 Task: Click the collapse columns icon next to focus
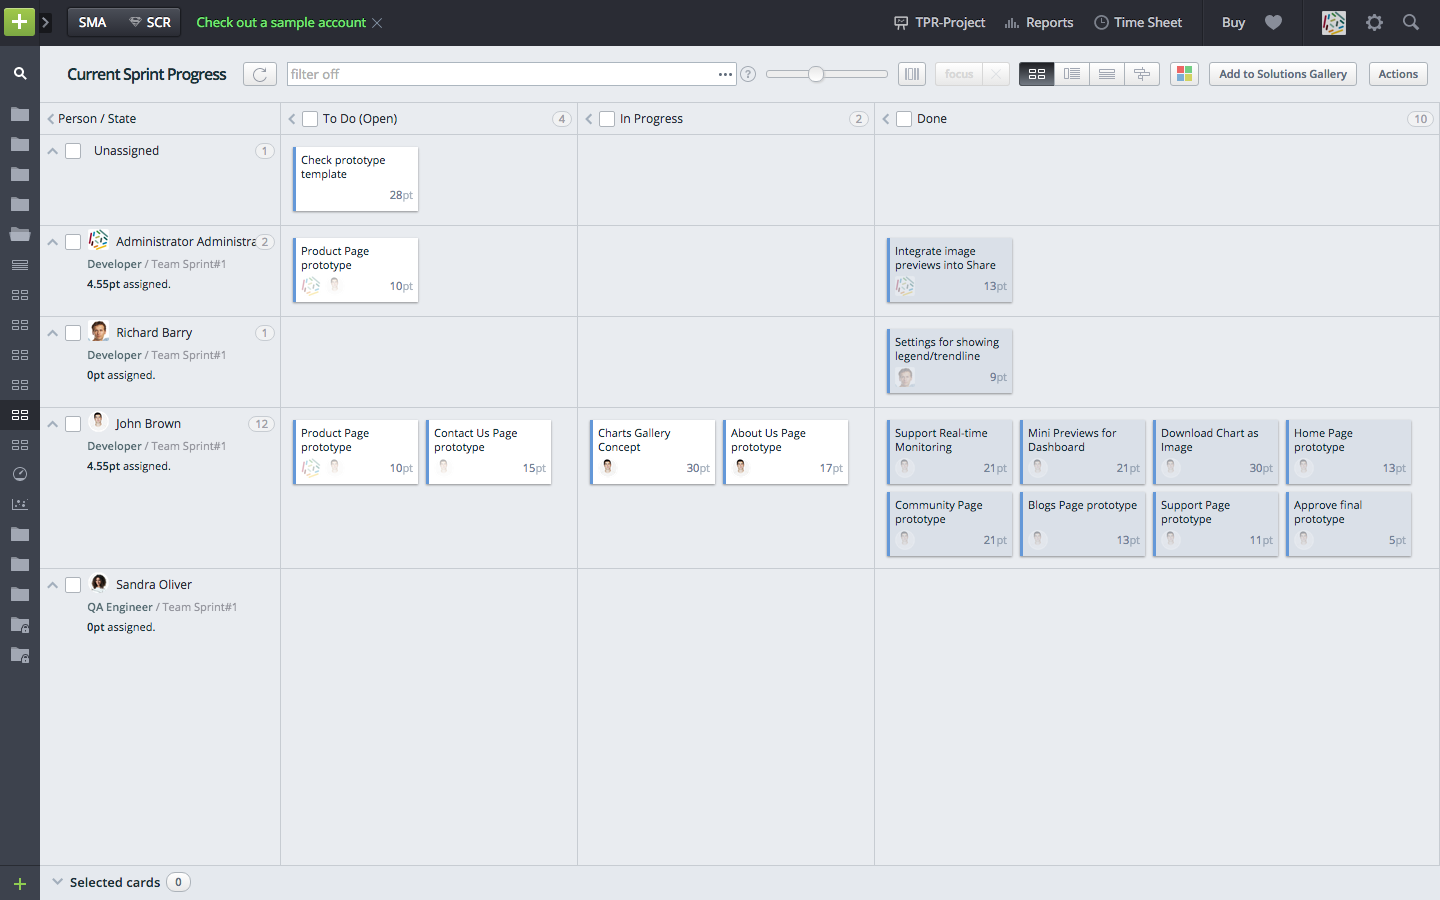tap(911, 73)
